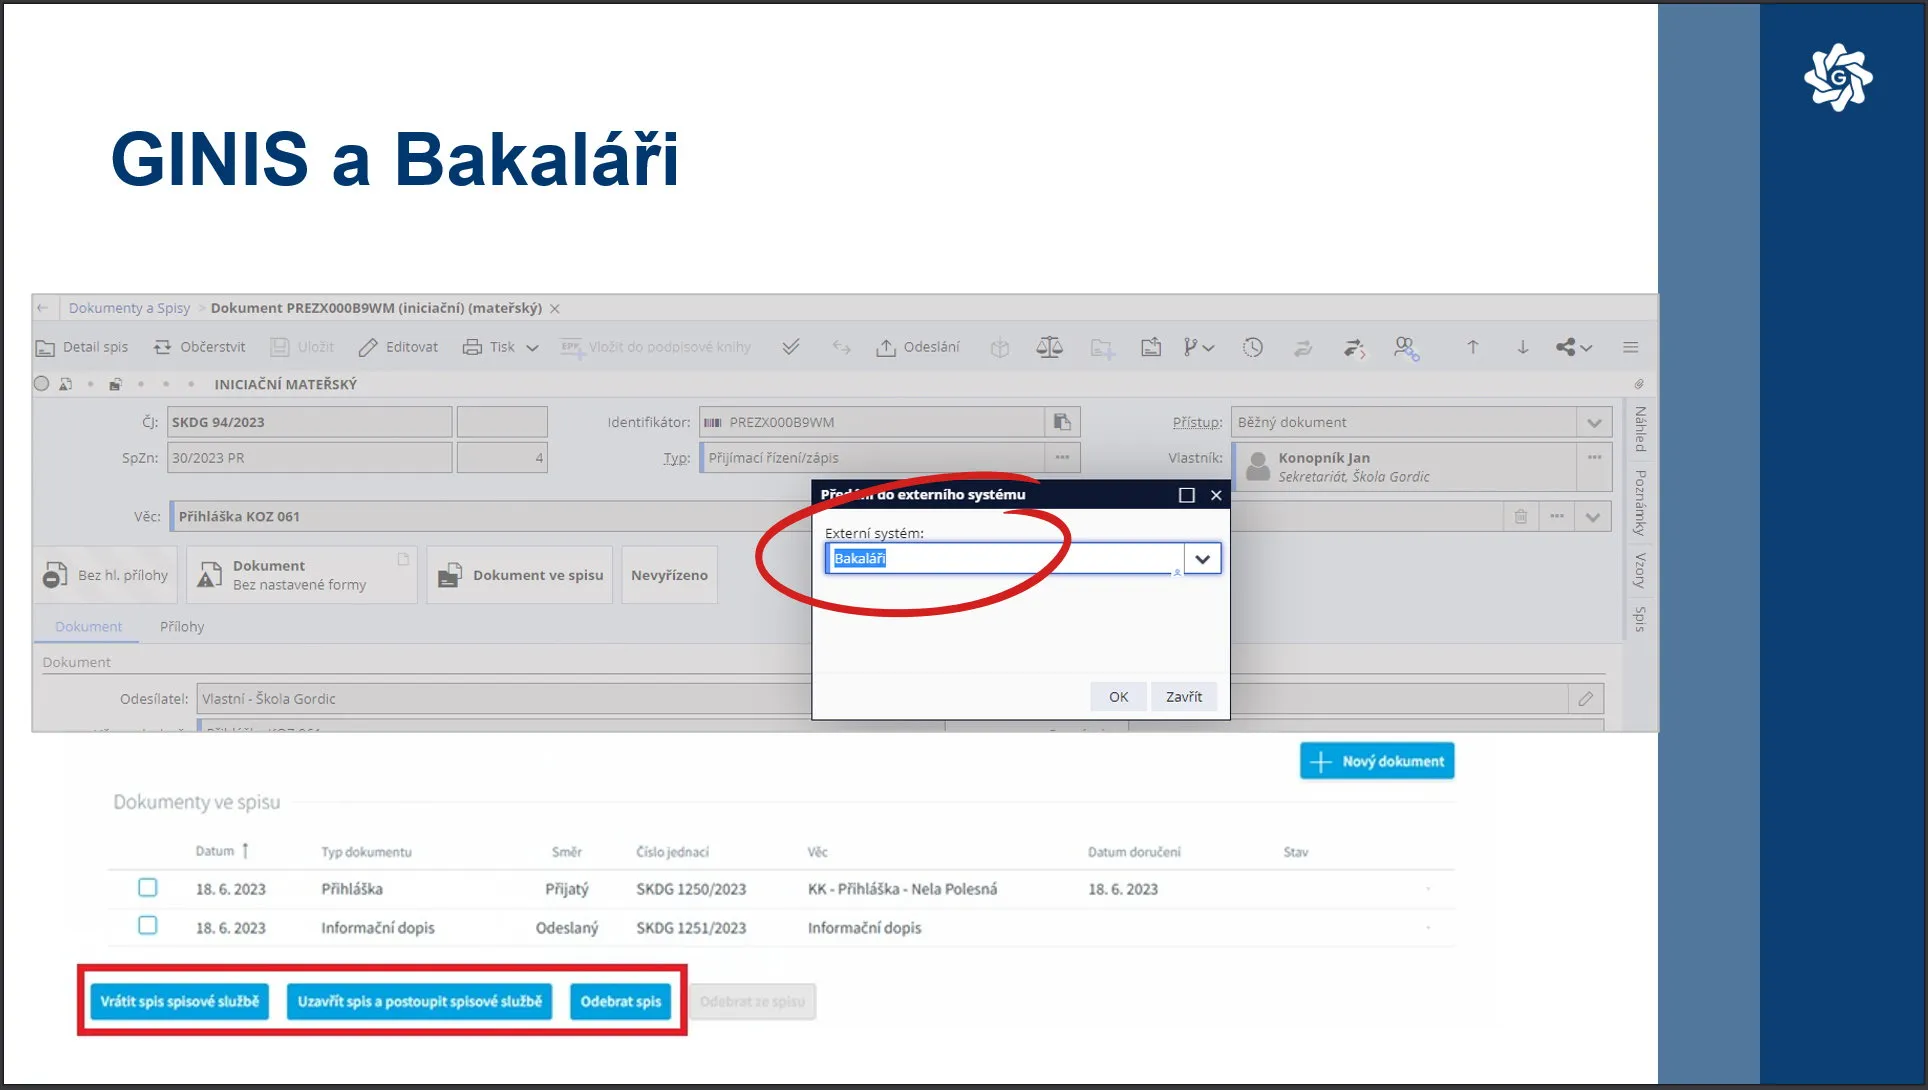The height and width of the screenshot is (1090, 1928).
Task: Click the Čj field SKDG 94/2023
Action: (309, 422)
